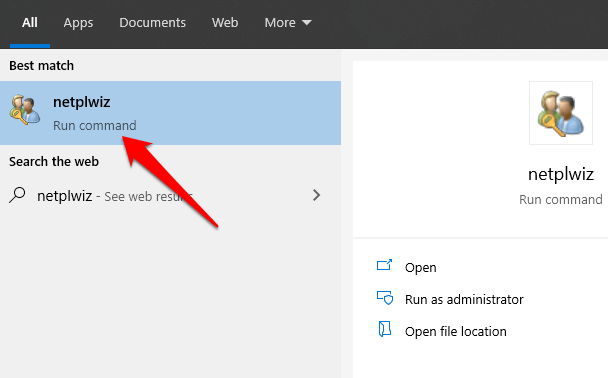
Task: Select the Web search tab
Action: [x=225, y=22]
